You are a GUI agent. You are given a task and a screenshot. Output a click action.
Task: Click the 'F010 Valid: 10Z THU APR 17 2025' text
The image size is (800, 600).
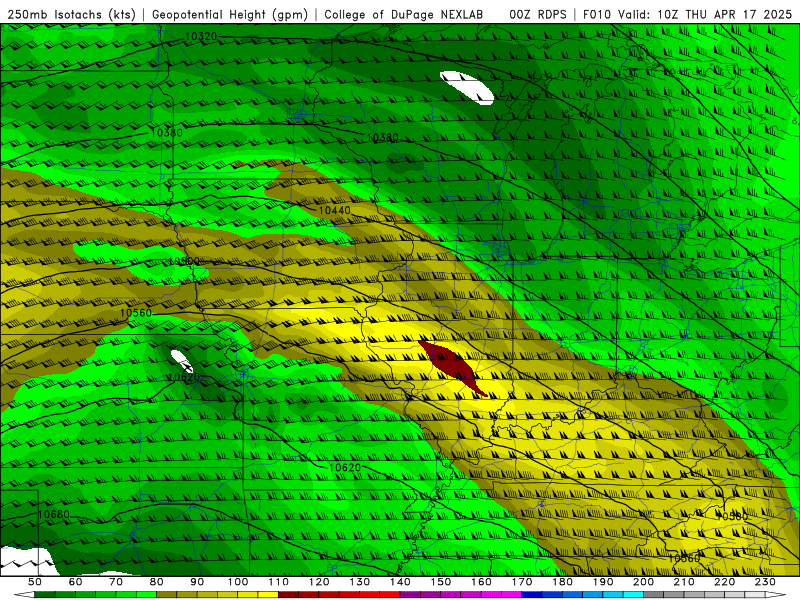click(687, 15)
